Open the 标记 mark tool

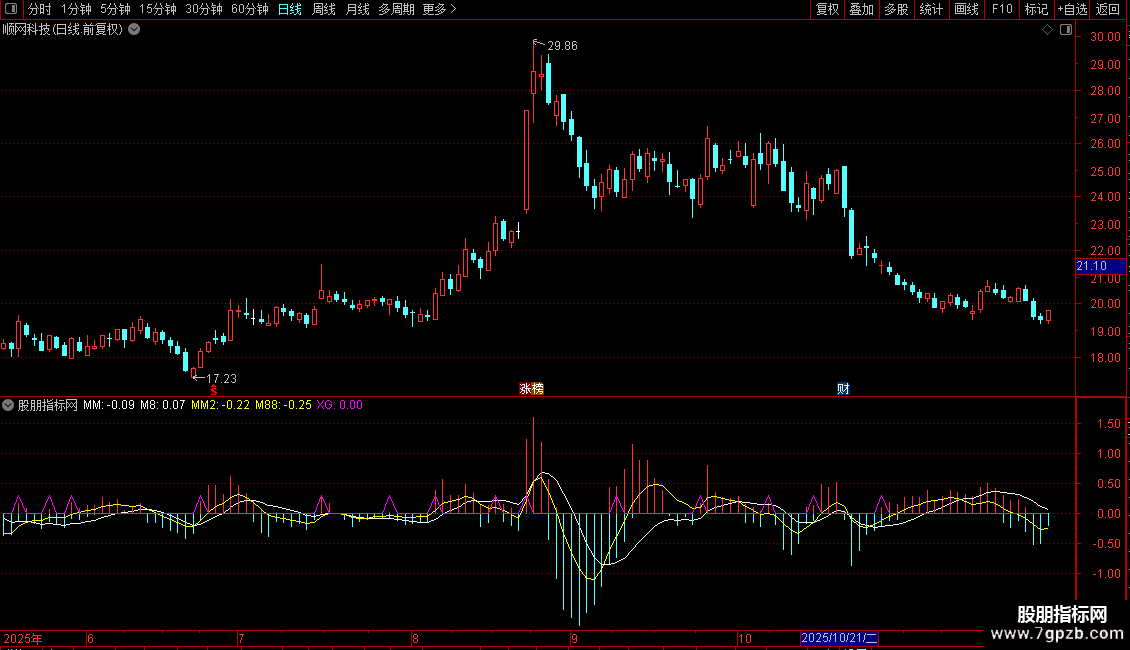1036,9
